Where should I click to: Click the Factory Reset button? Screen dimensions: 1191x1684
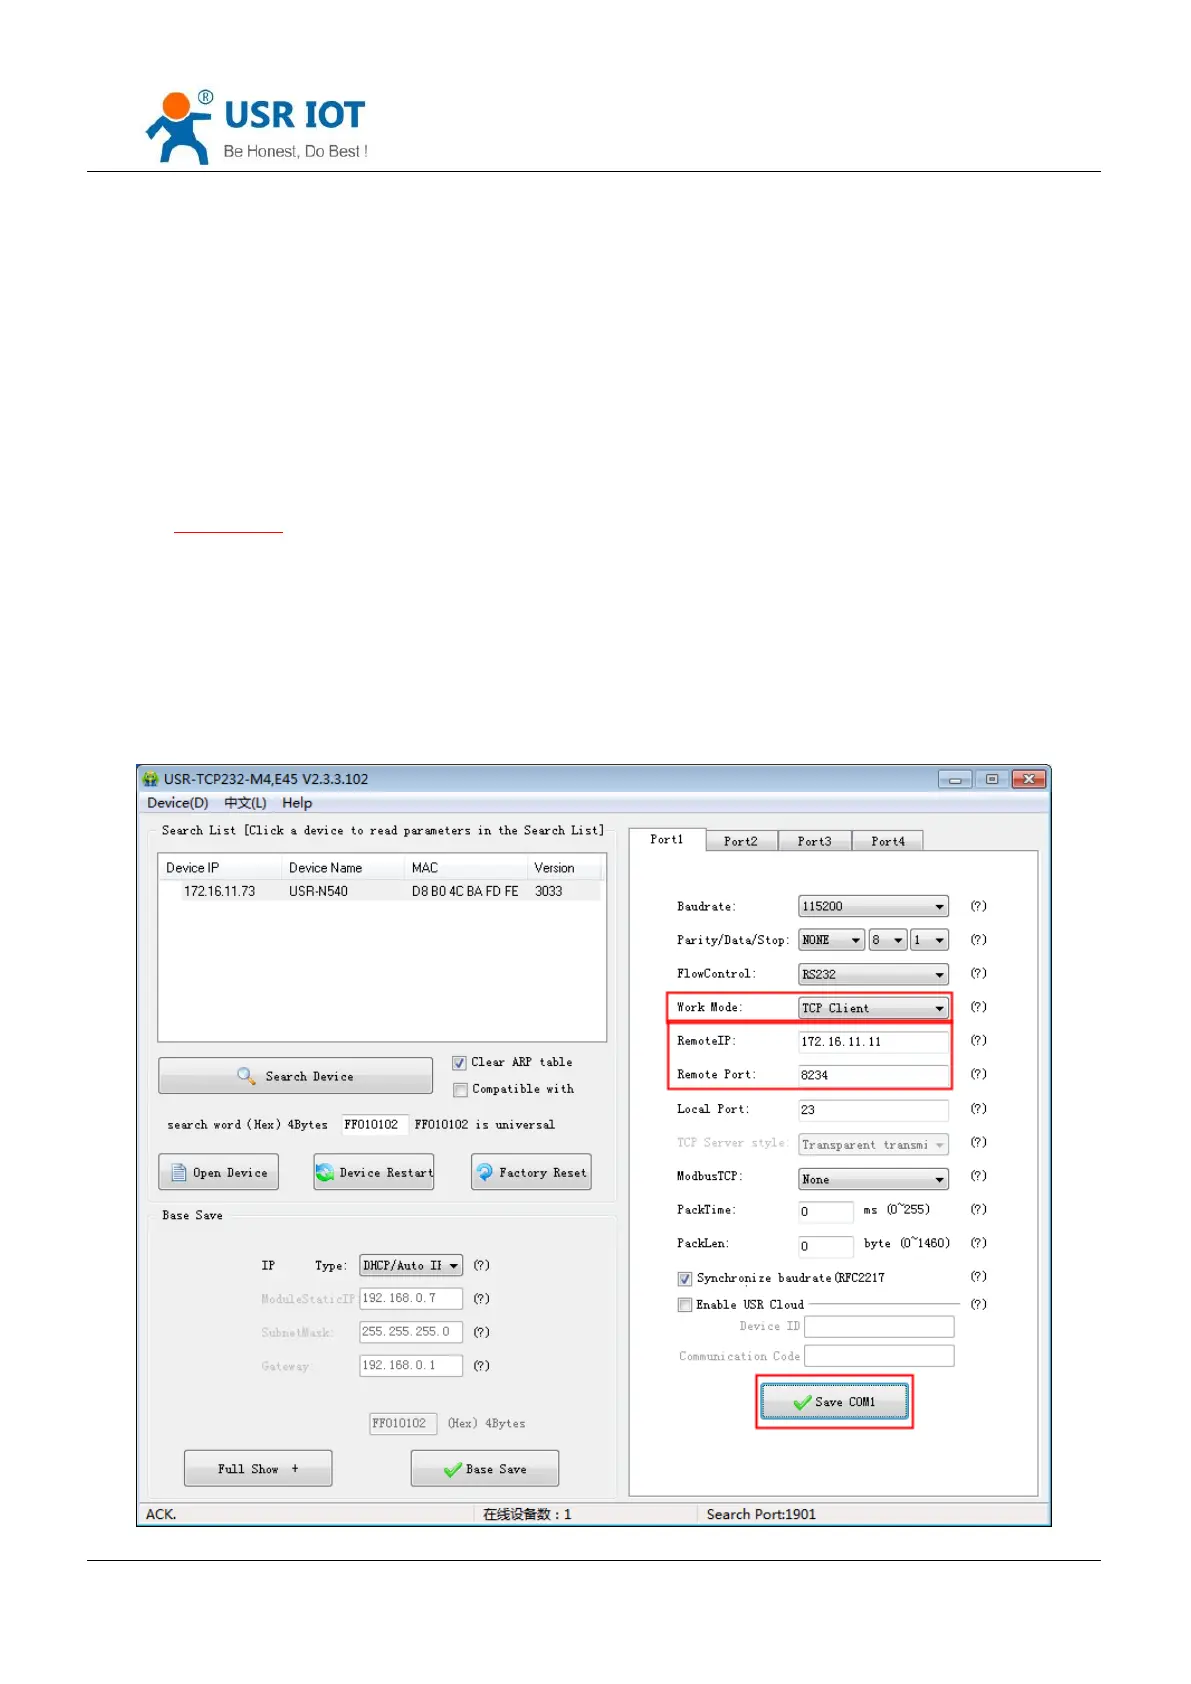click(531, 1172)
